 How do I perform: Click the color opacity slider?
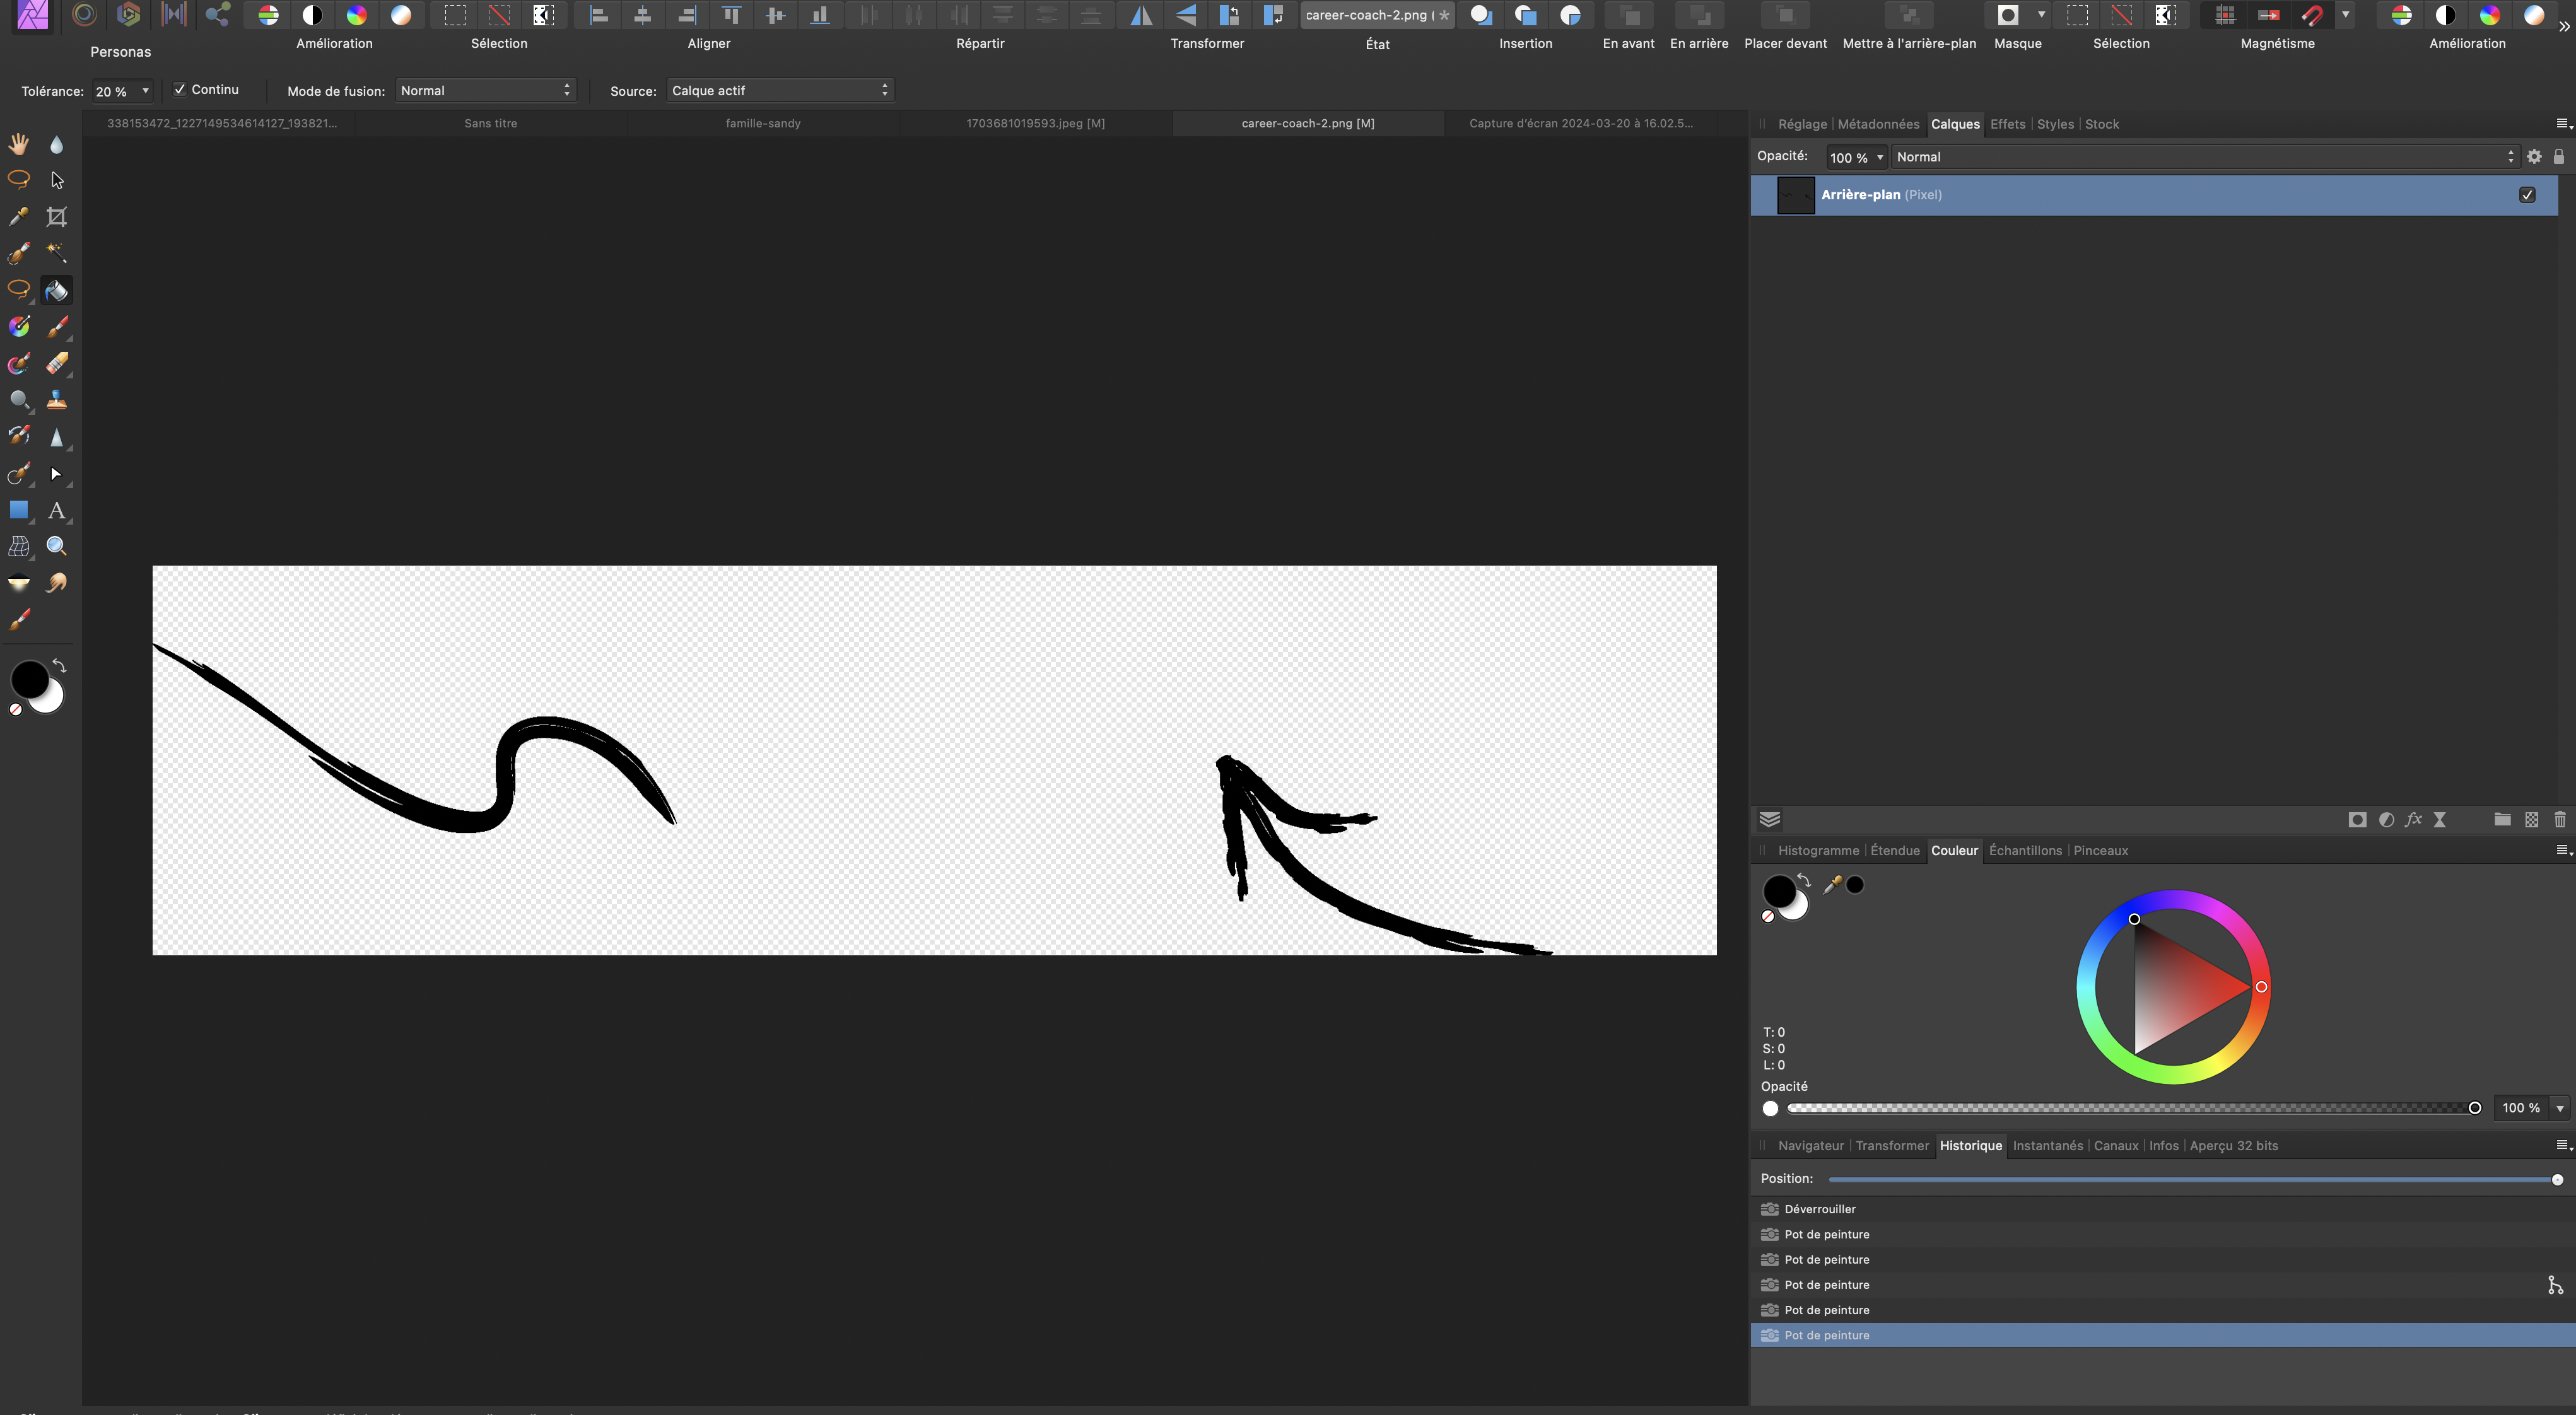coord(2130,1107)
